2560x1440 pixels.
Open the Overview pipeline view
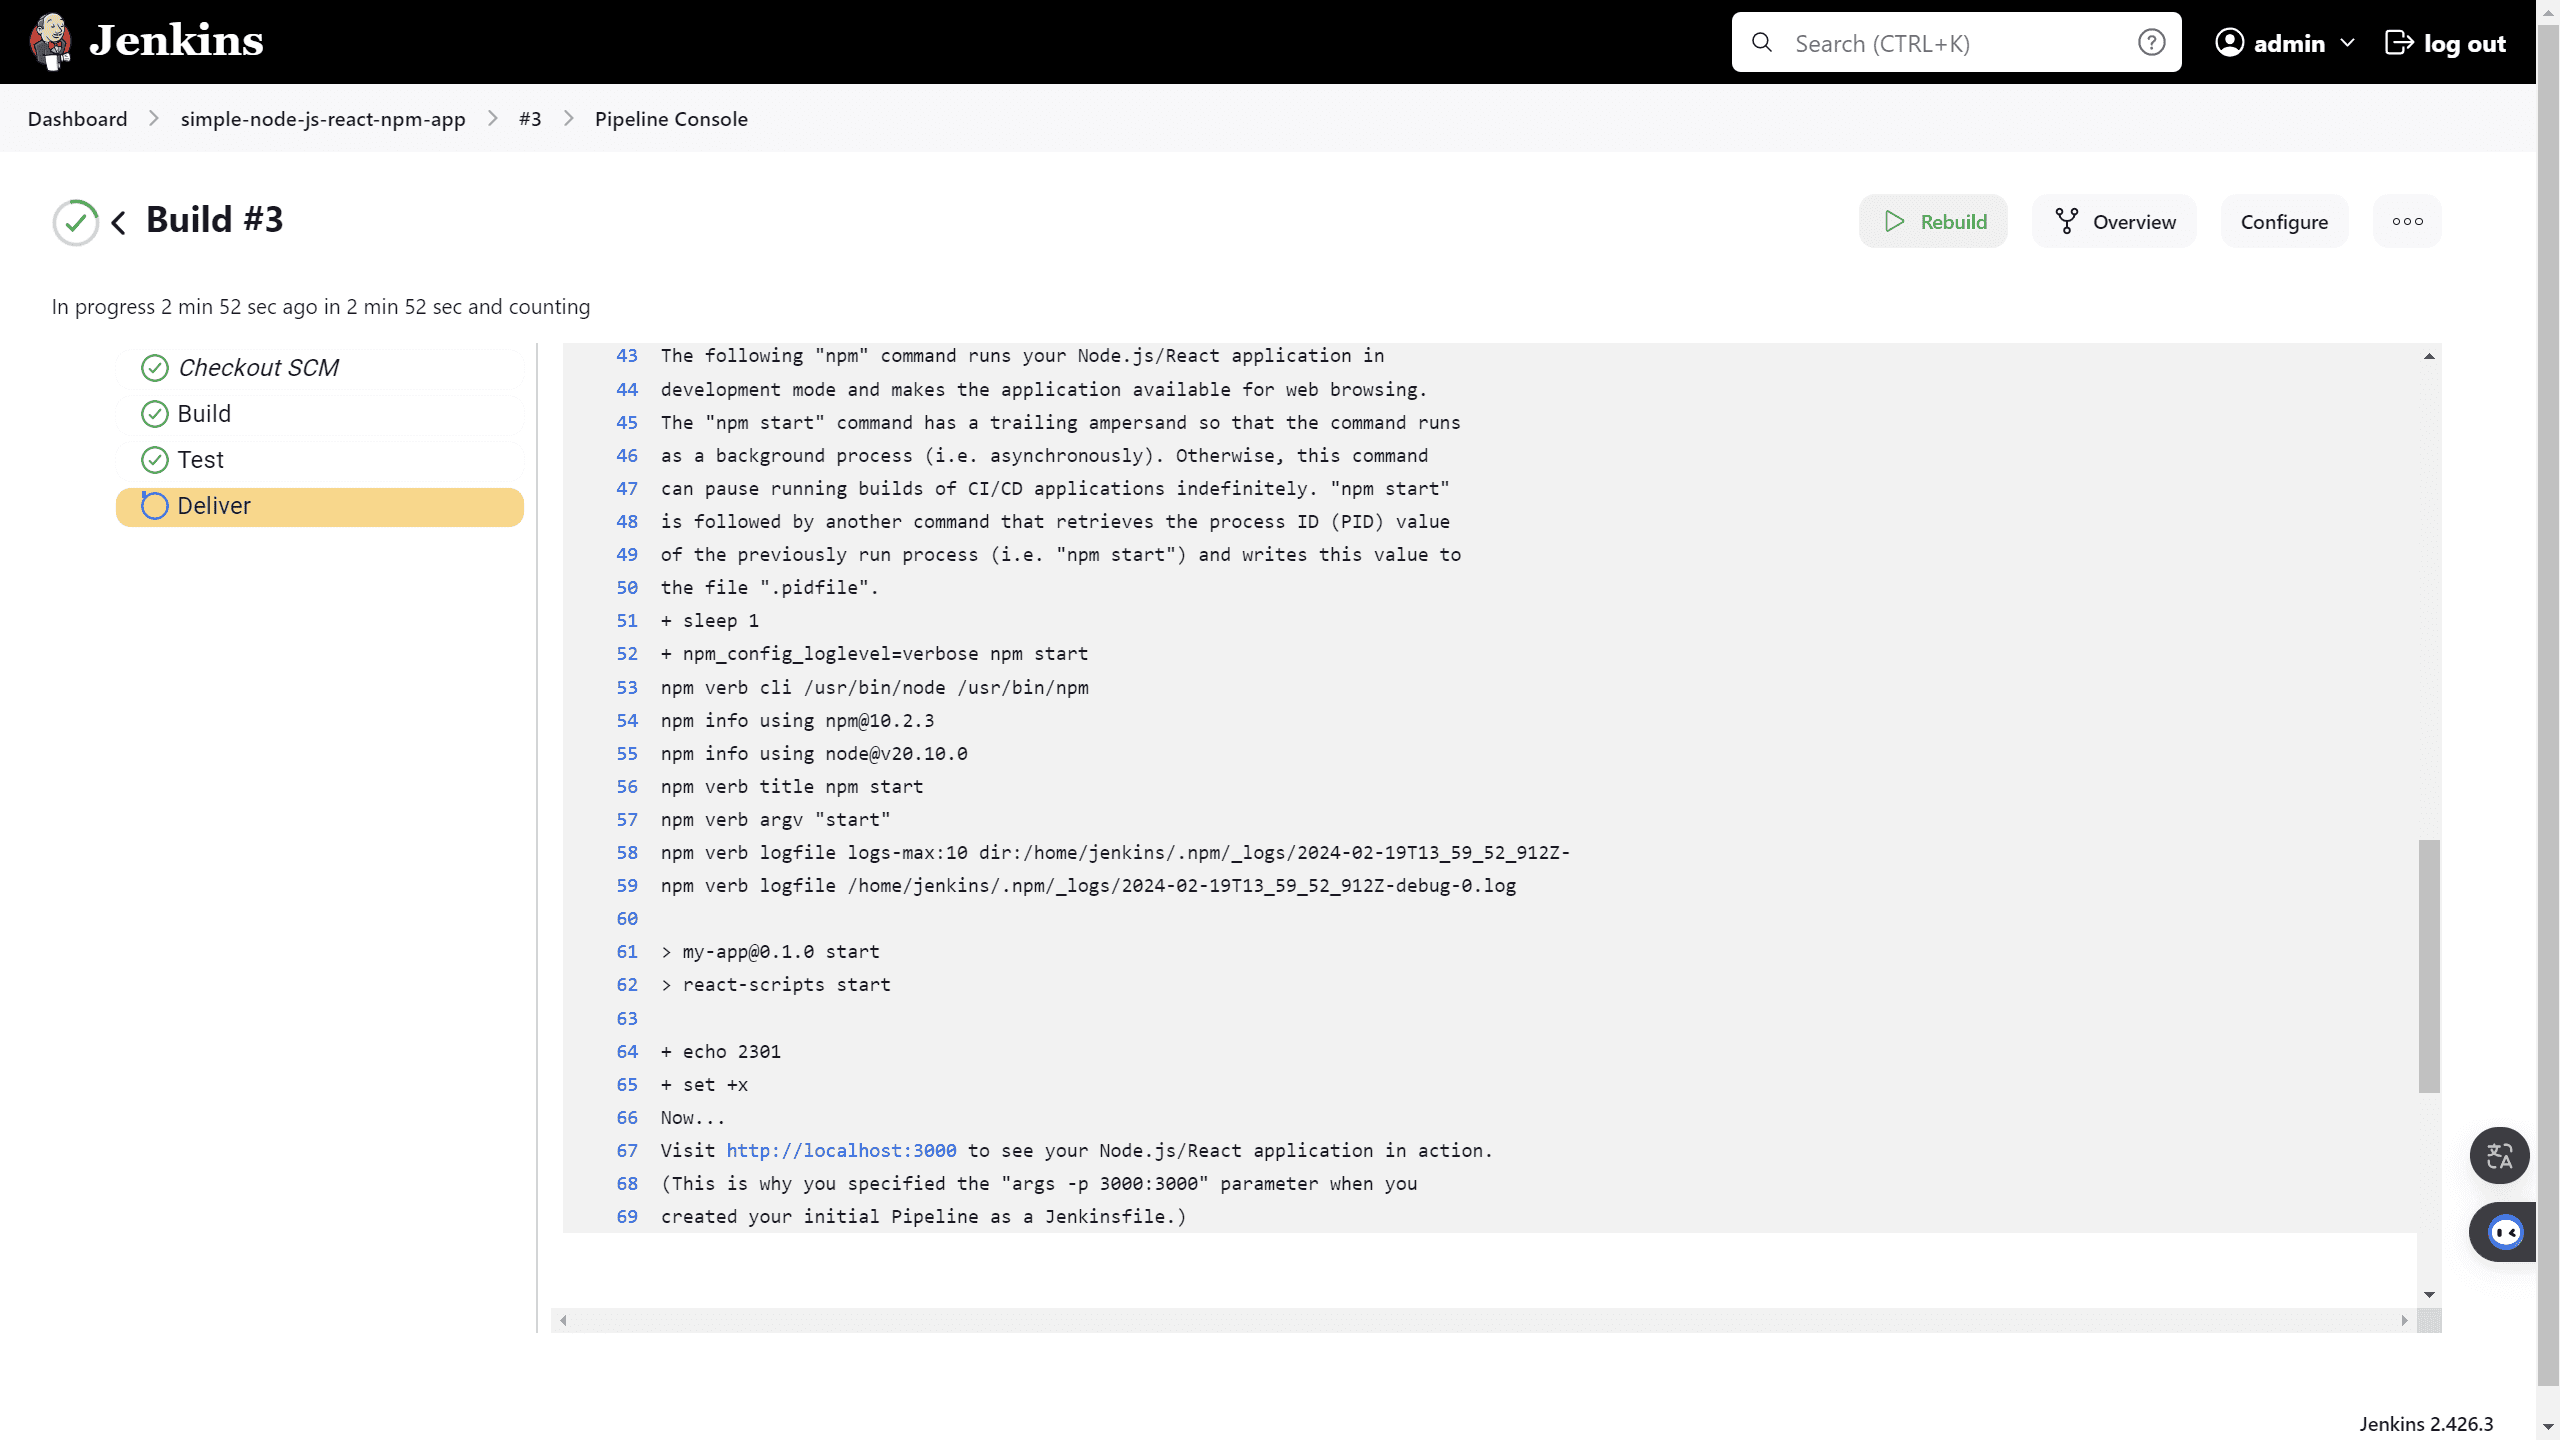click(x=2114, y=222)
